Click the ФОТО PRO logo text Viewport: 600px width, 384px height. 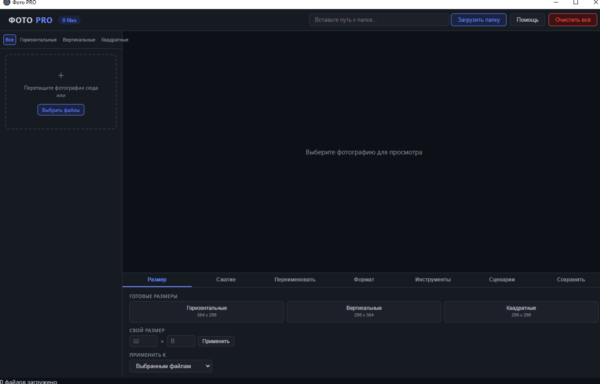(31, 20)
